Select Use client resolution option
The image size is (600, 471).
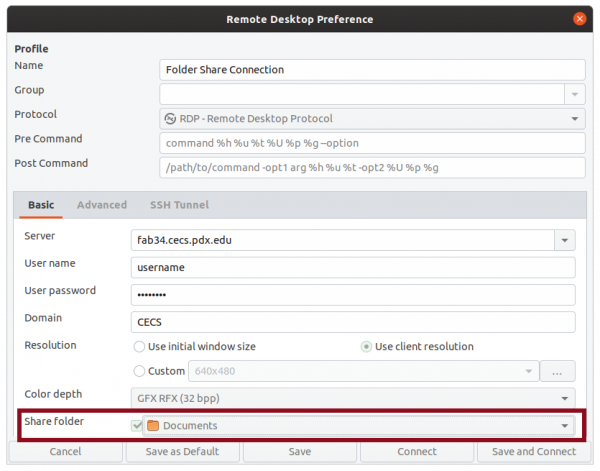point(366,347)
